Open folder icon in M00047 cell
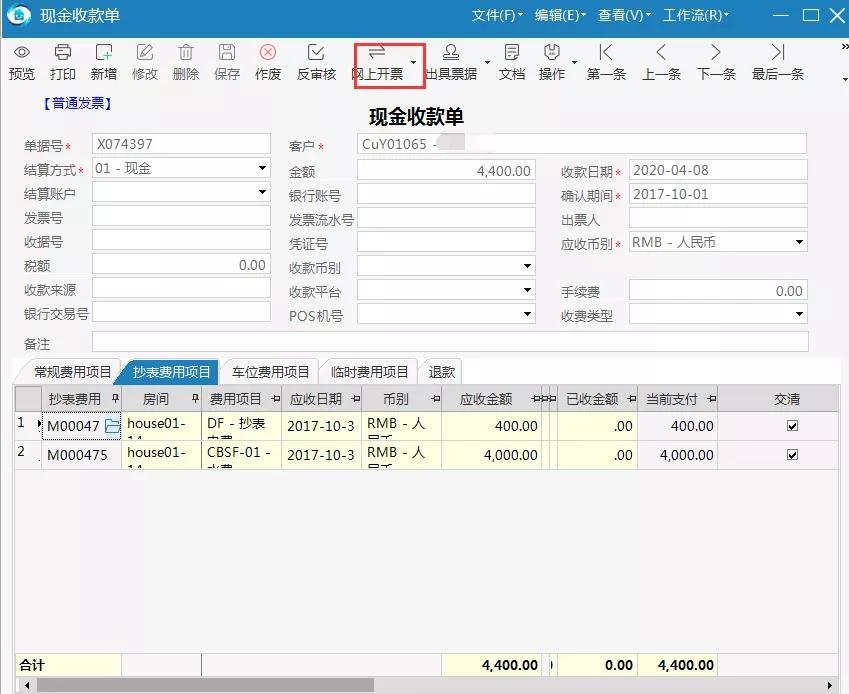Image resolution: width=849 pixels, height=694 pixels. 112,426
